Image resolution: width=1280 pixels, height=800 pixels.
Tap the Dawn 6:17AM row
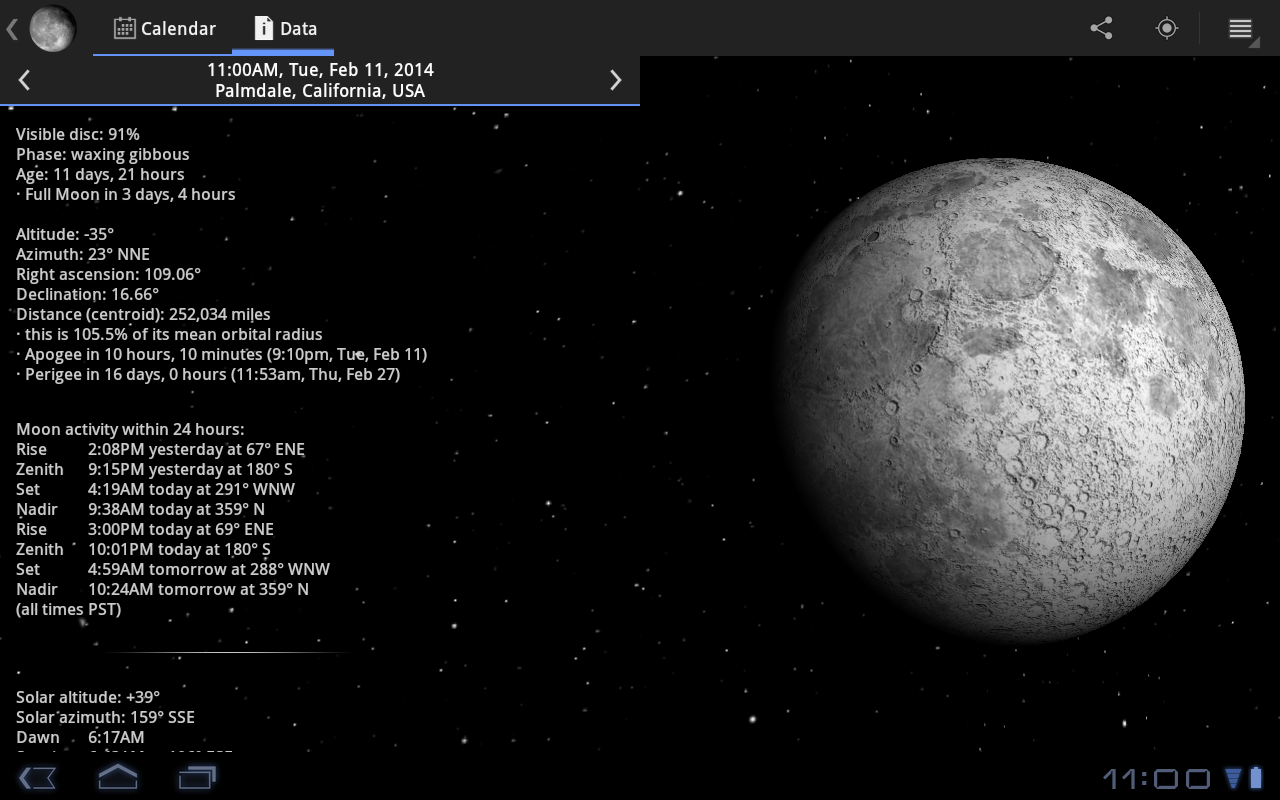tap(80, 737)
